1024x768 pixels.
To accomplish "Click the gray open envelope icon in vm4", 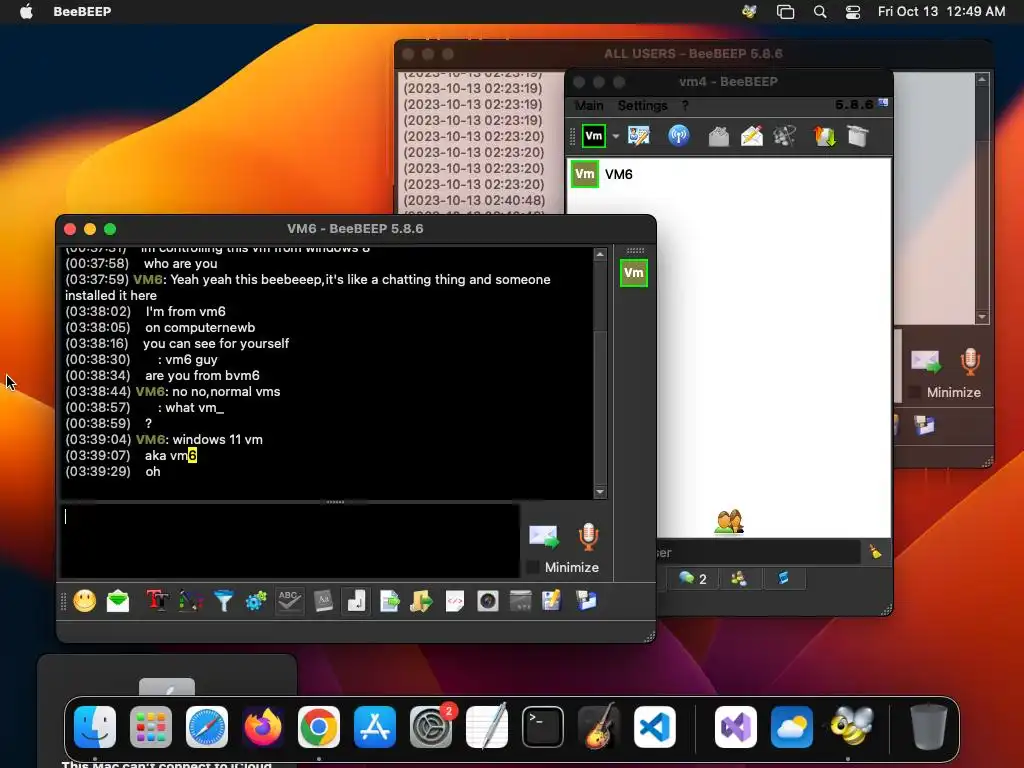I will [x=718, y=136].
